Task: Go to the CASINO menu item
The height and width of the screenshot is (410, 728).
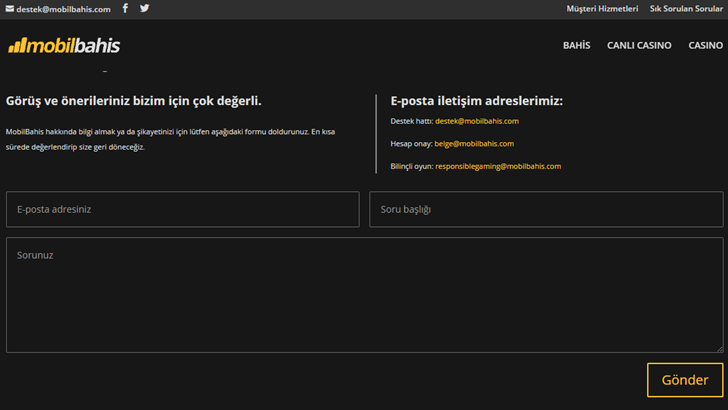Action: point(706,46)
